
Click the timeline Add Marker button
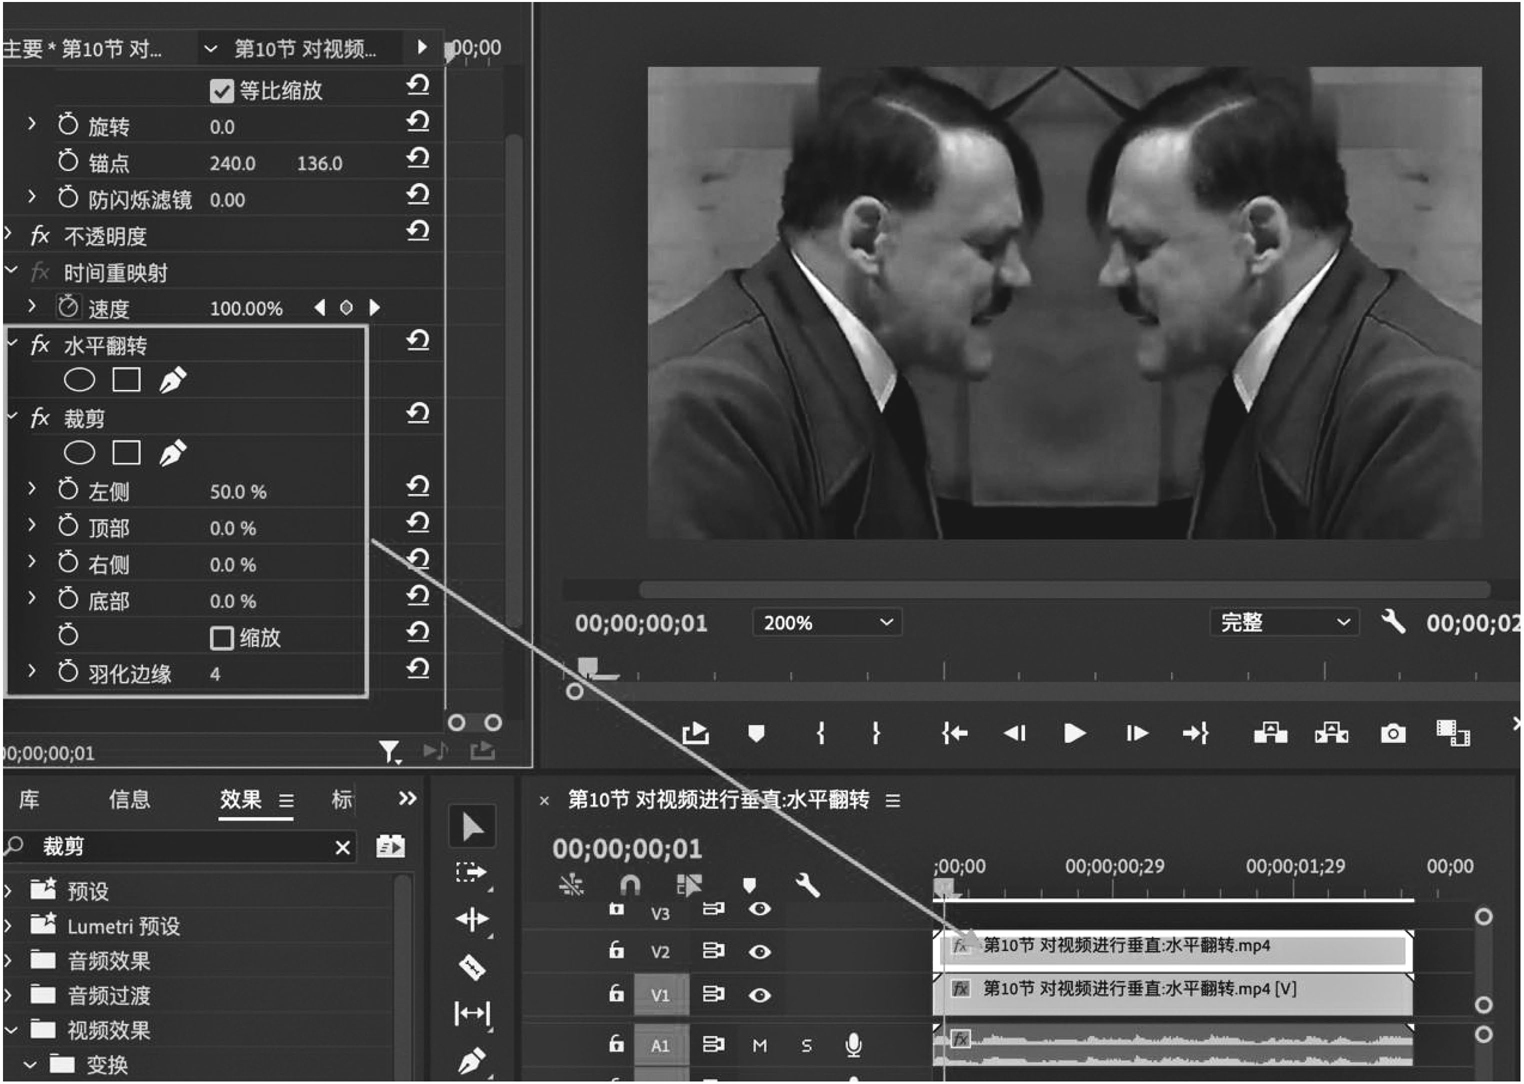(x=749, y=885)
